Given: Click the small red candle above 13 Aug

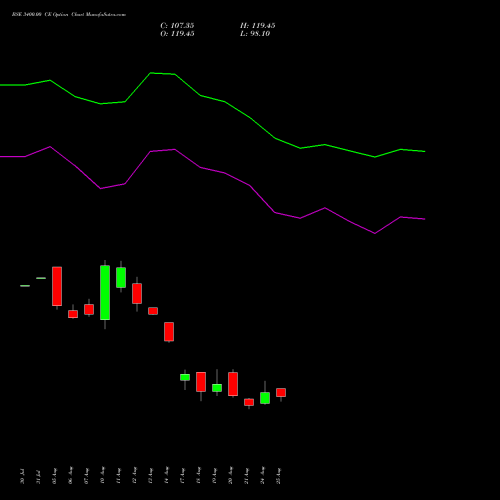Looking at the screenshot, I should (153, 311).
